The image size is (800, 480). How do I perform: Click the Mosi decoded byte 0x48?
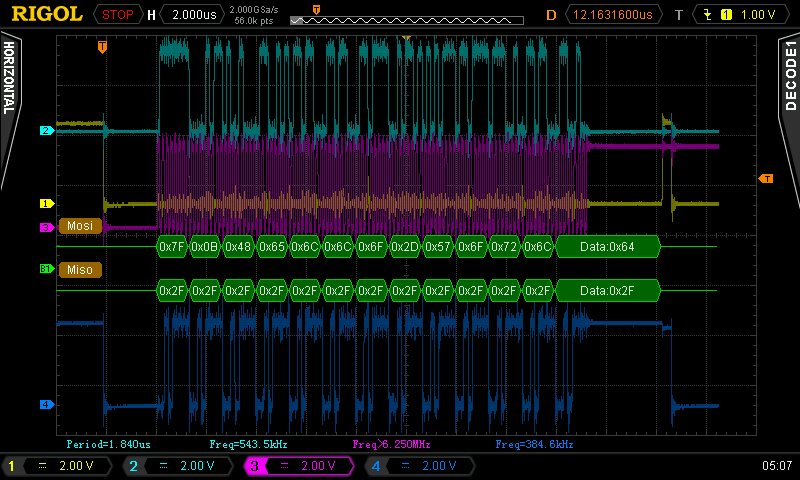(x=238, y=246)
